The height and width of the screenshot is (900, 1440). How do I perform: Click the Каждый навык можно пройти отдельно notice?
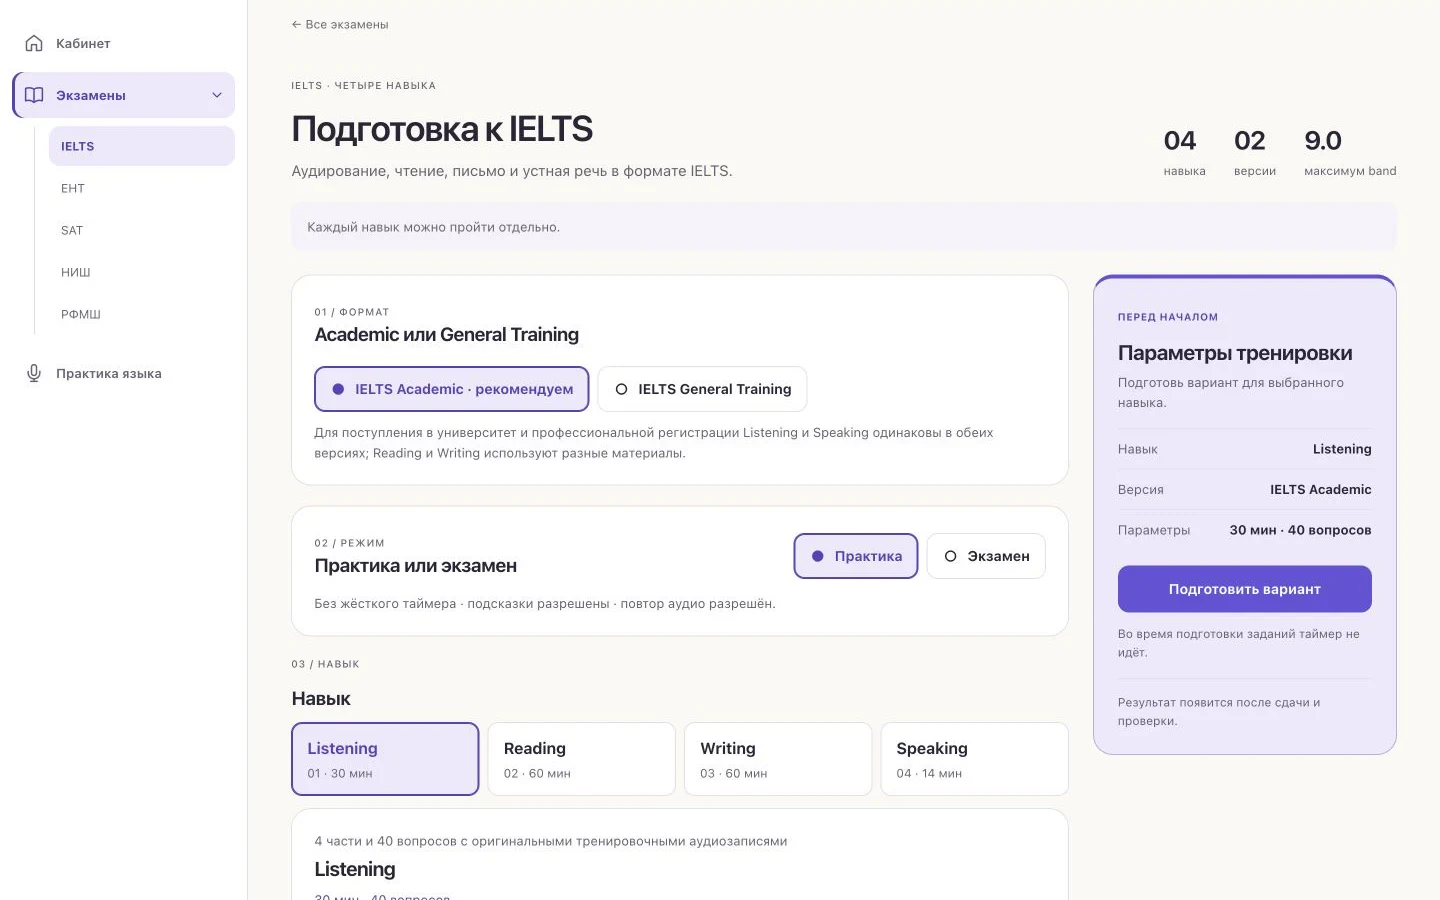point(844,227)
